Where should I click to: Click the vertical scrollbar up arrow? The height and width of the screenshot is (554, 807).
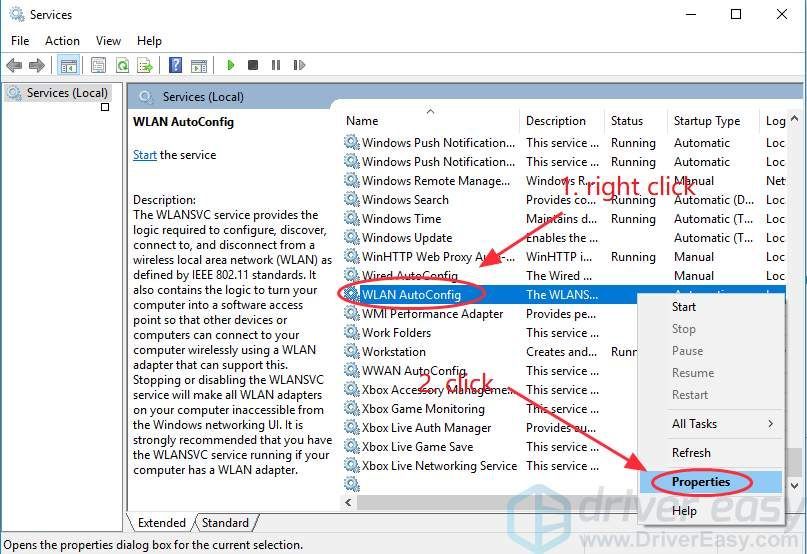794,119
